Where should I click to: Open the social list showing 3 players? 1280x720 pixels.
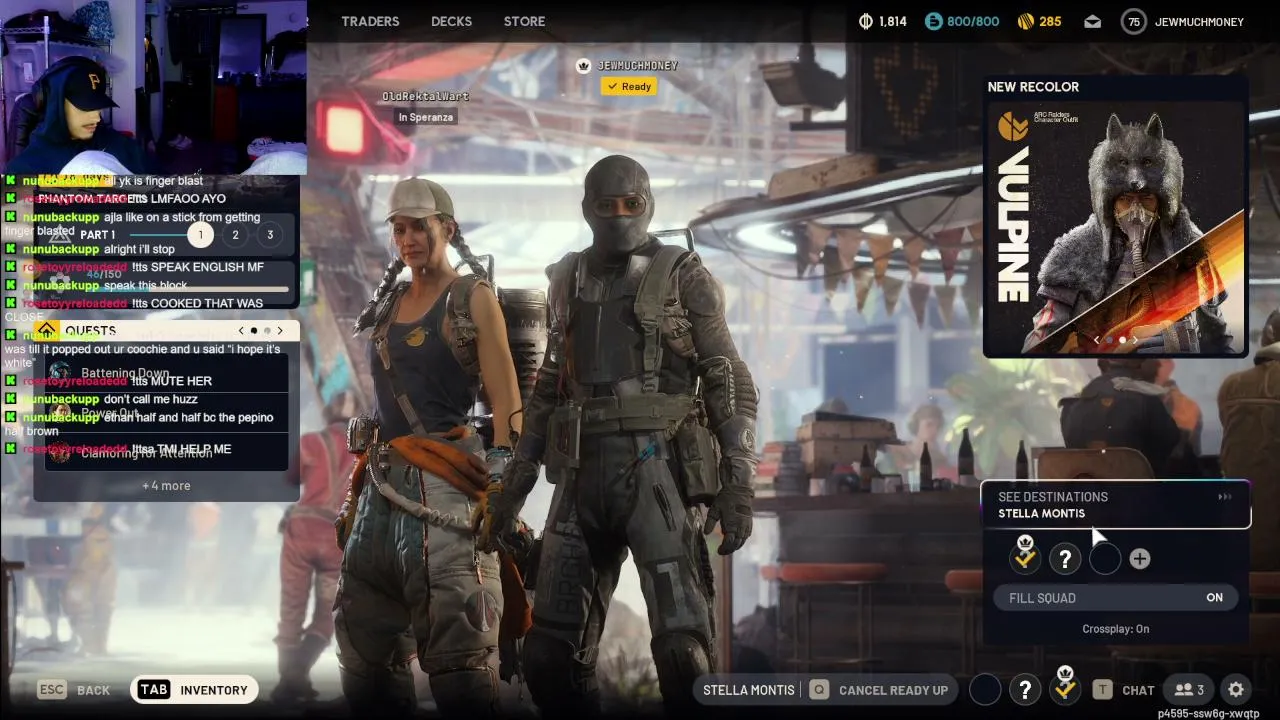coord(1189,690)
